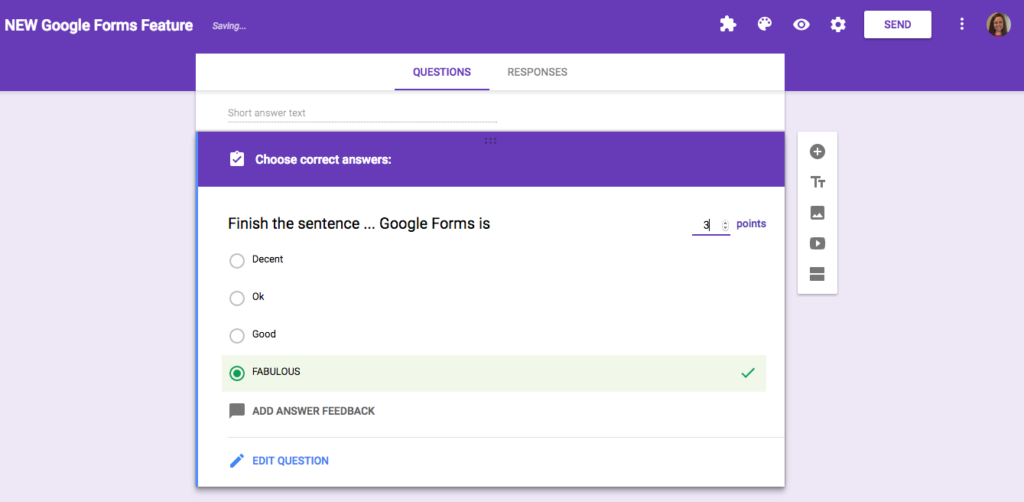Click EDIT QUESTION link
This screenshot has width=1024, height=502.
[291, 461]
